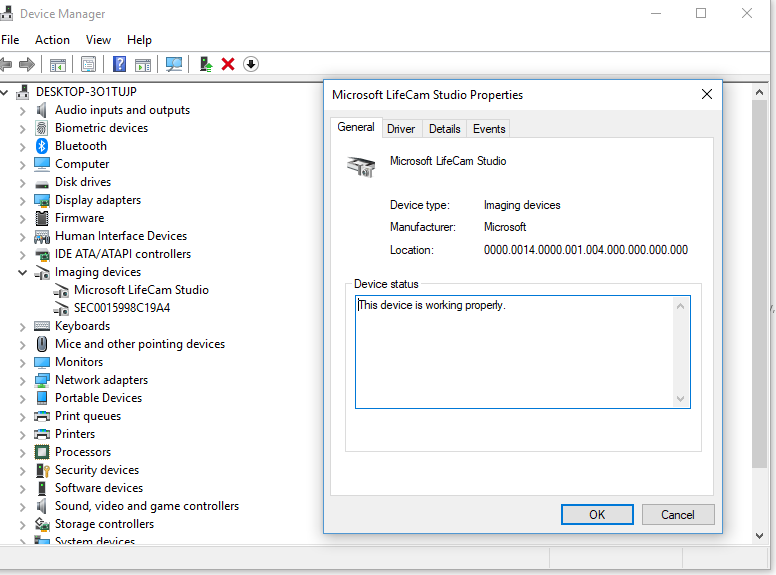Click Device Manager scrollbar up arrow

(760, 92)
